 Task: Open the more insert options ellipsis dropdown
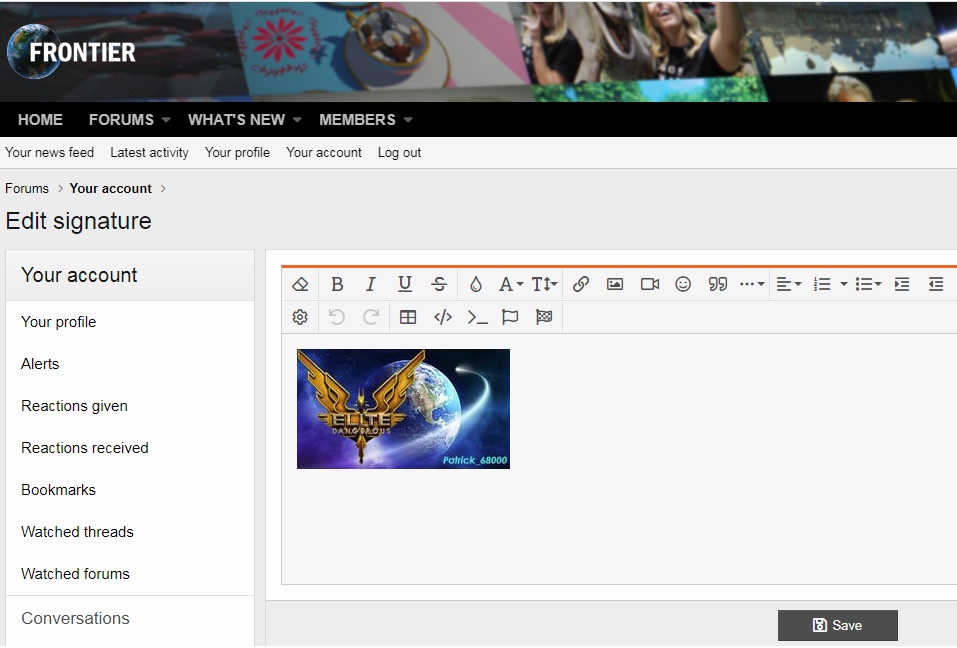(x=752, y=284)
